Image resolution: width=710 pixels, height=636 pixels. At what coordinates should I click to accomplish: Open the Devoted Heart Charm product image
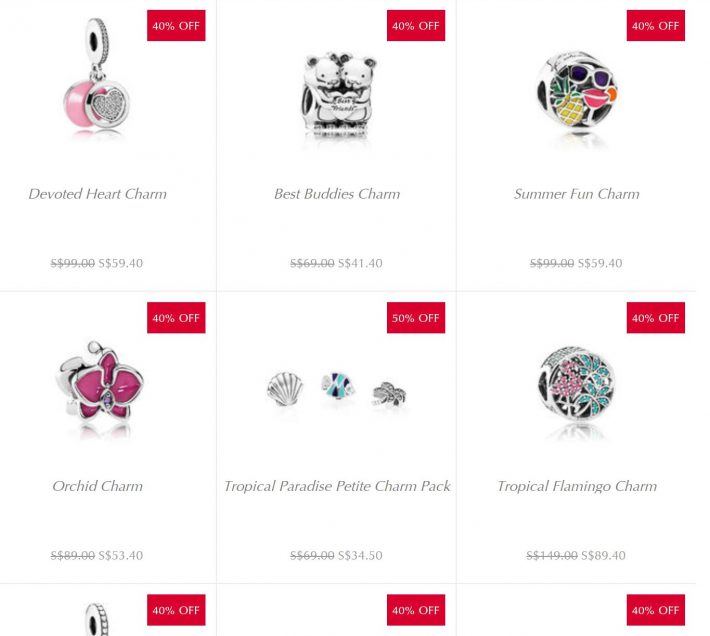pyautogui.click(x=96, y=77)
